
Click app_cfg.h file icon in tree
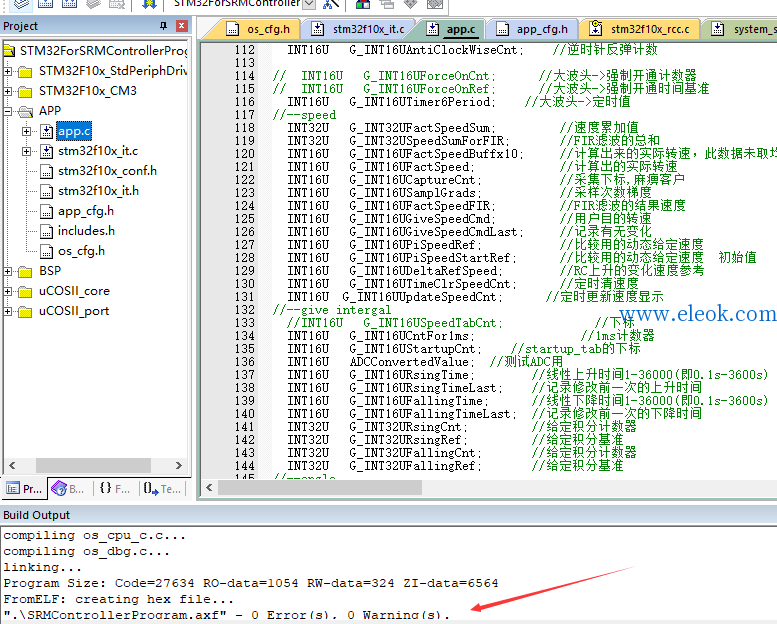pos(47,212)
